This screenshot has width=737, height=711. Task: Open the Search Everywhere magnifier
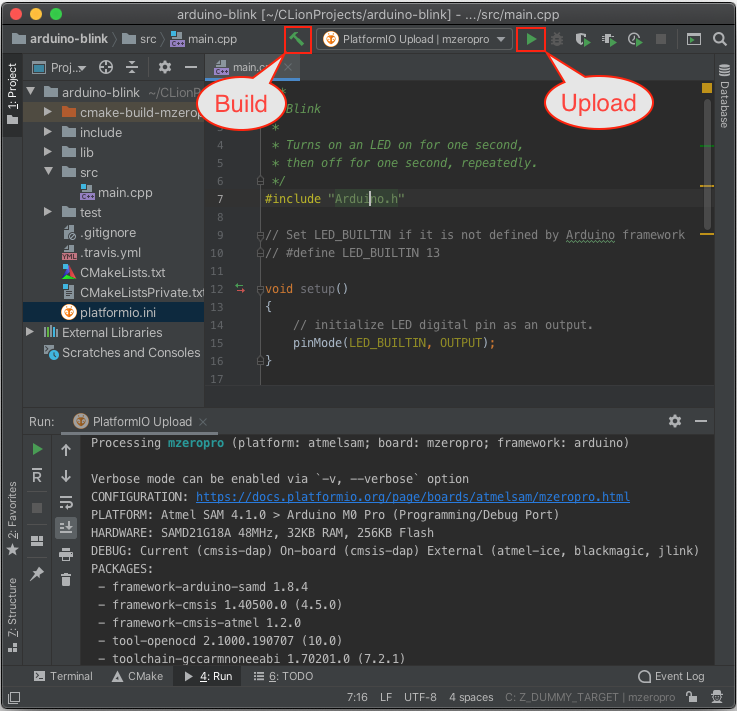click(720, 39)
